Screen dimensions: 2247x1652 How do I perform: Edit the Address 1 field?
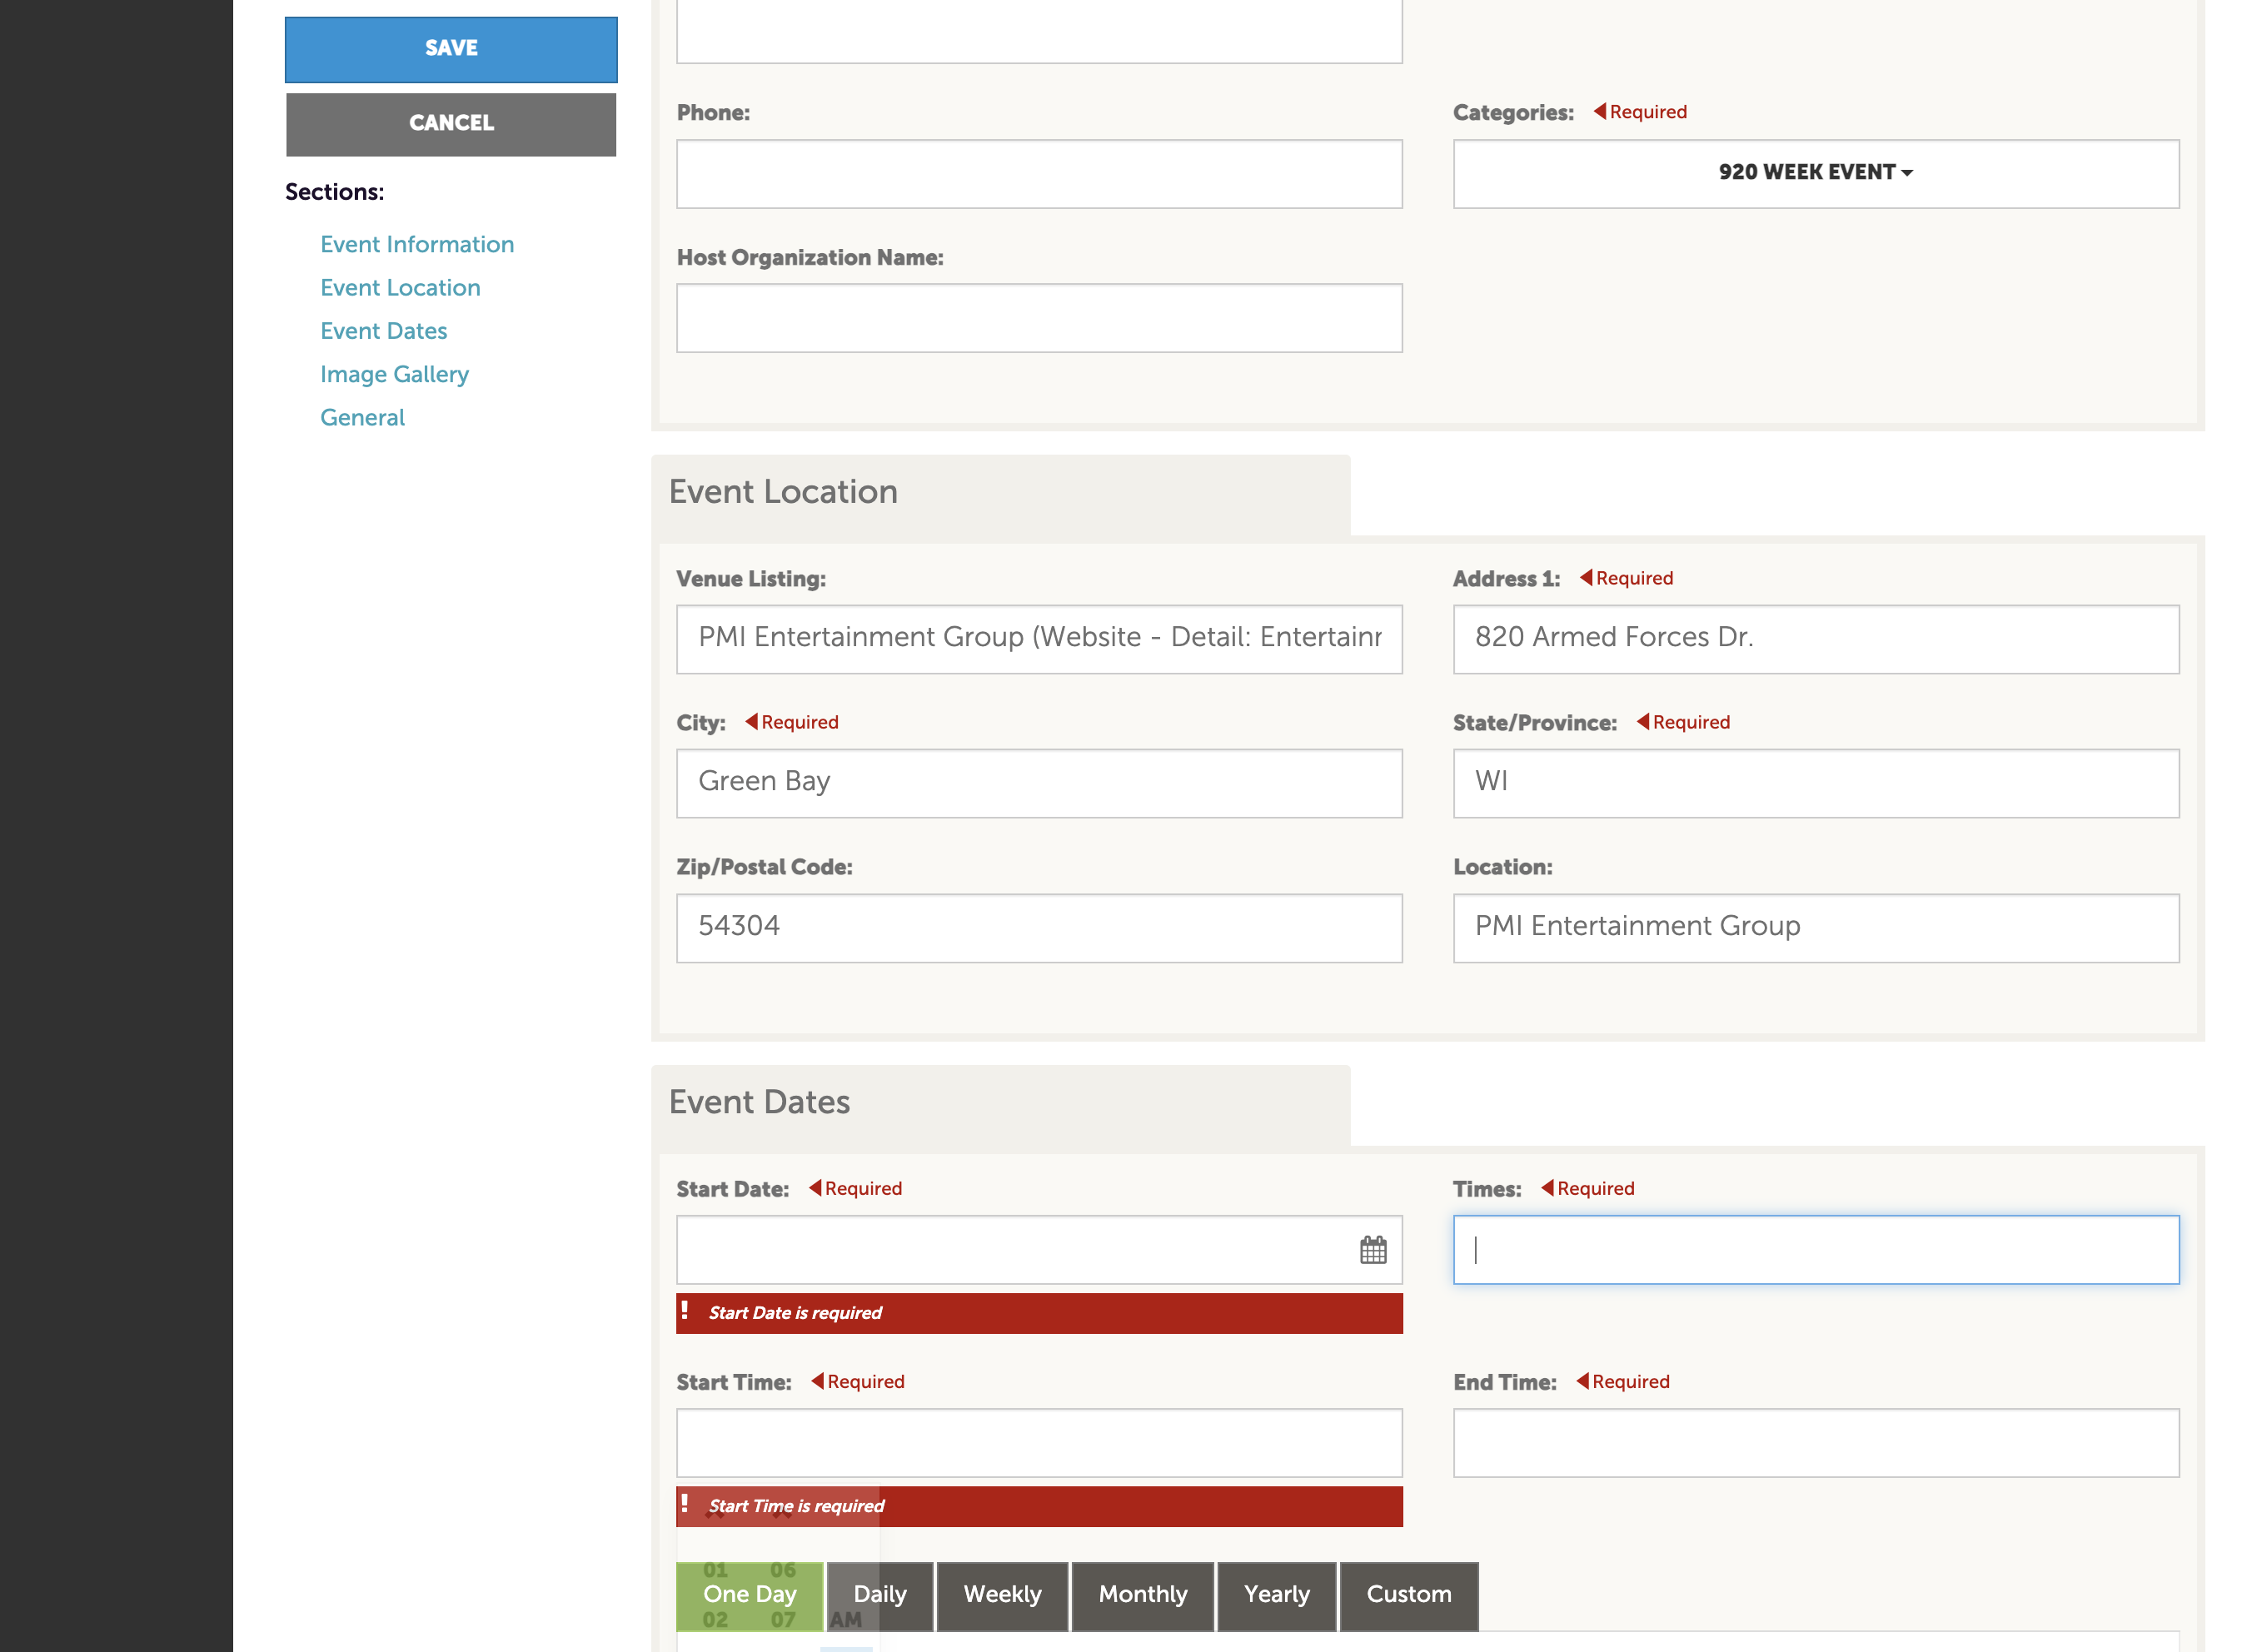click(1815, 639)
